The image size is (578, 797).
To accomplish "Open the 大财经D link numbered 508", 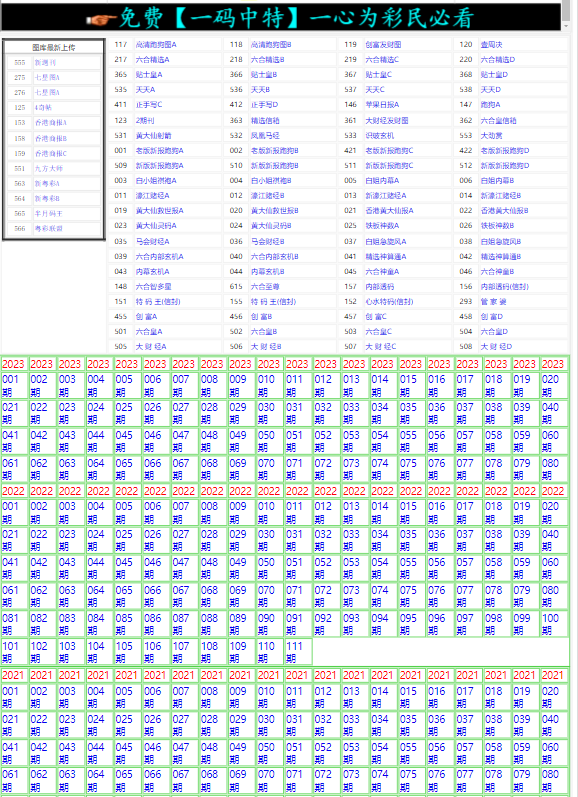I will pos(496,347).
